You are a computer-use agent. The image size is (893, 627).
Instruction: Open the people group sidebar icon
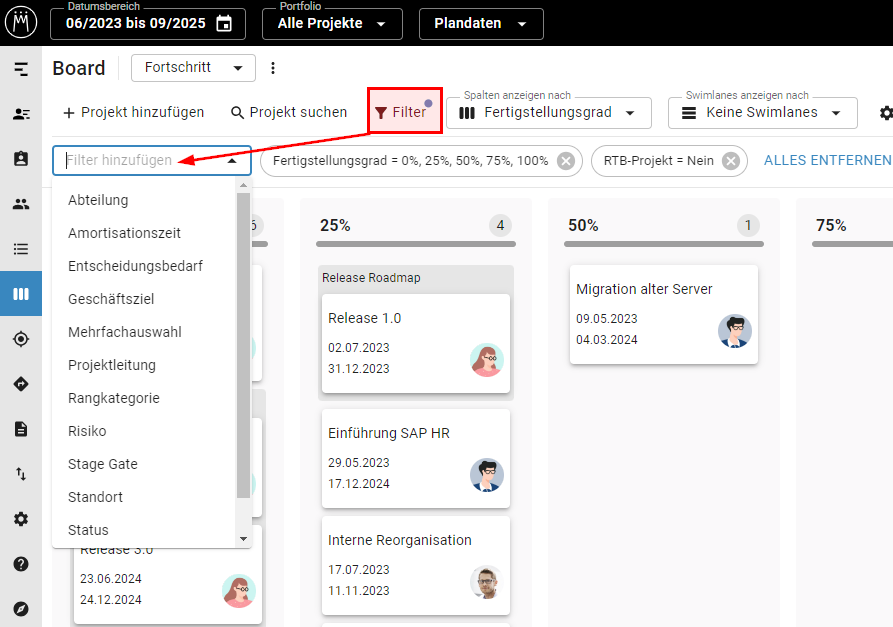click(x=21, y=204)
